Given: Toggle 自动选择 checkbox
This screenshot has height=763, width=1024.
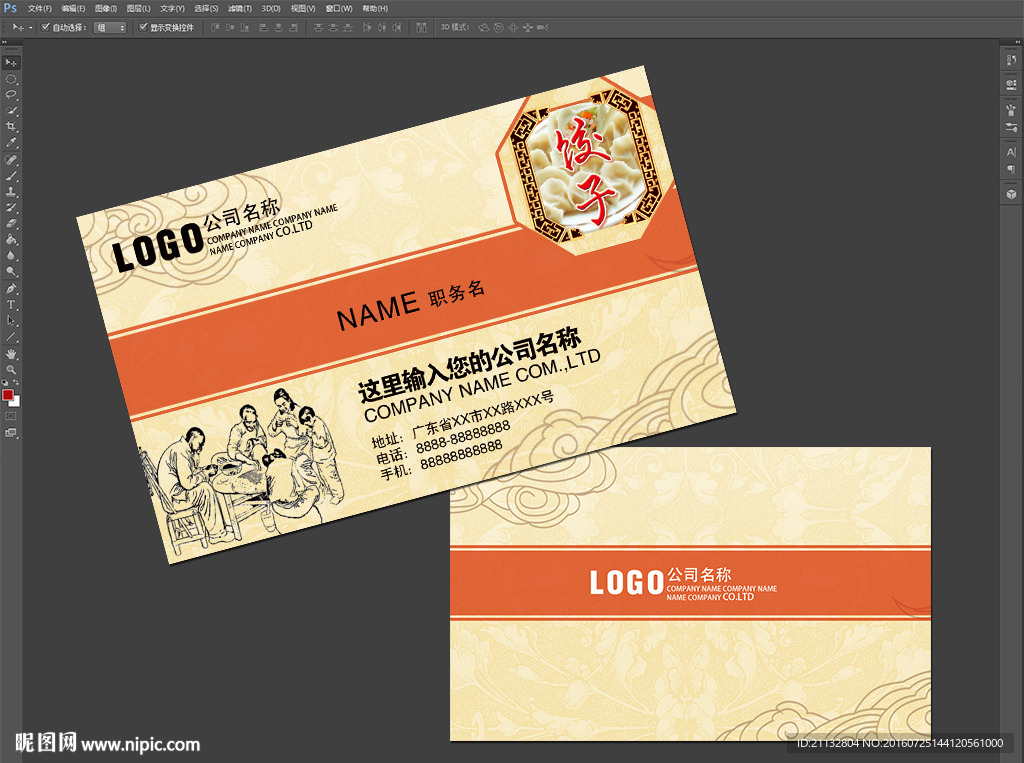Looking at the screenshot, I should [x=46, y=27].
